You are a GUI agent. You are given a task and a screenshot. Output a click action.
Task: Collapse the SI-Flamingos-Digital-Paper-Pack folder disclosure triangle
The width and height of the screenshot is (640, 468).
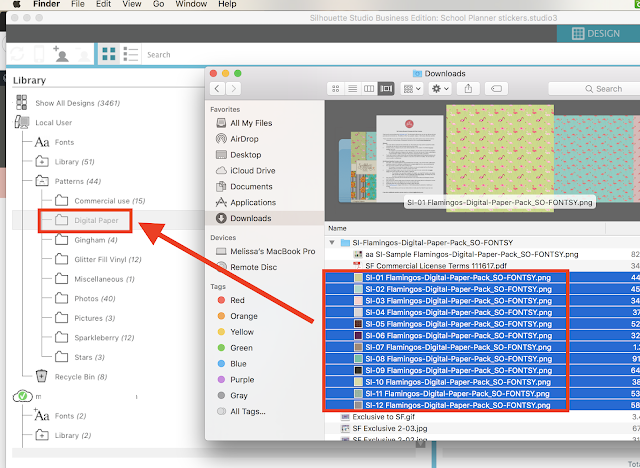[332, 242]
